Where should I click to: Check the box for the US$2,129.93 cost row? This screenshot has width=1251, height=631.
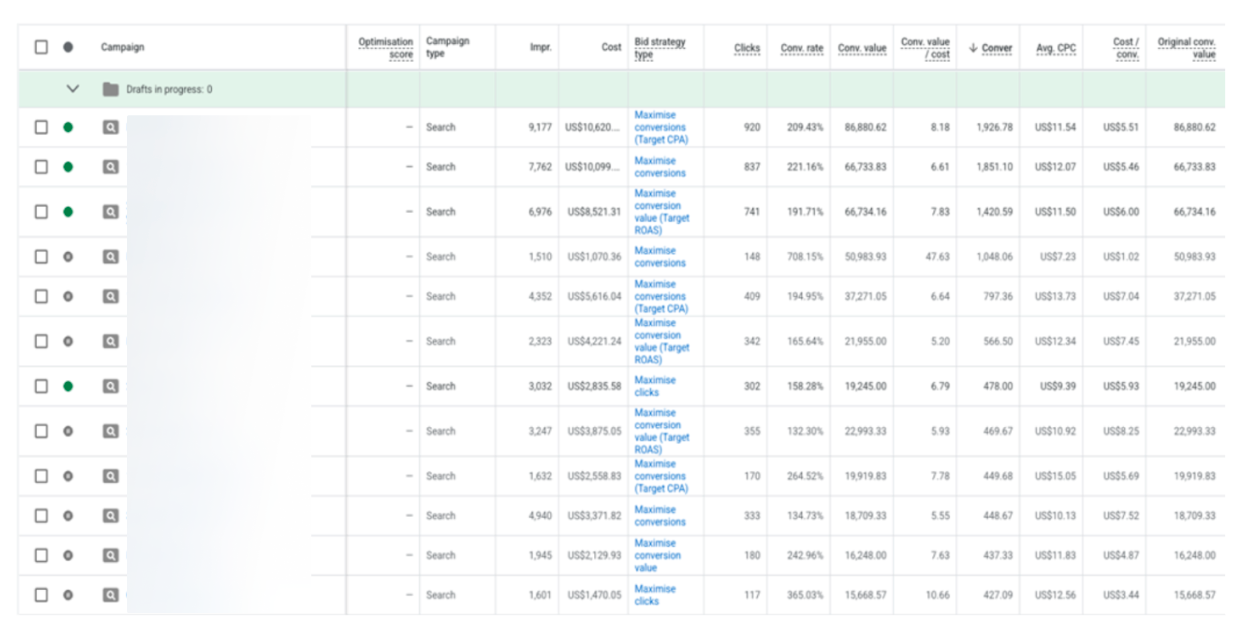click(x=41, y=555)
